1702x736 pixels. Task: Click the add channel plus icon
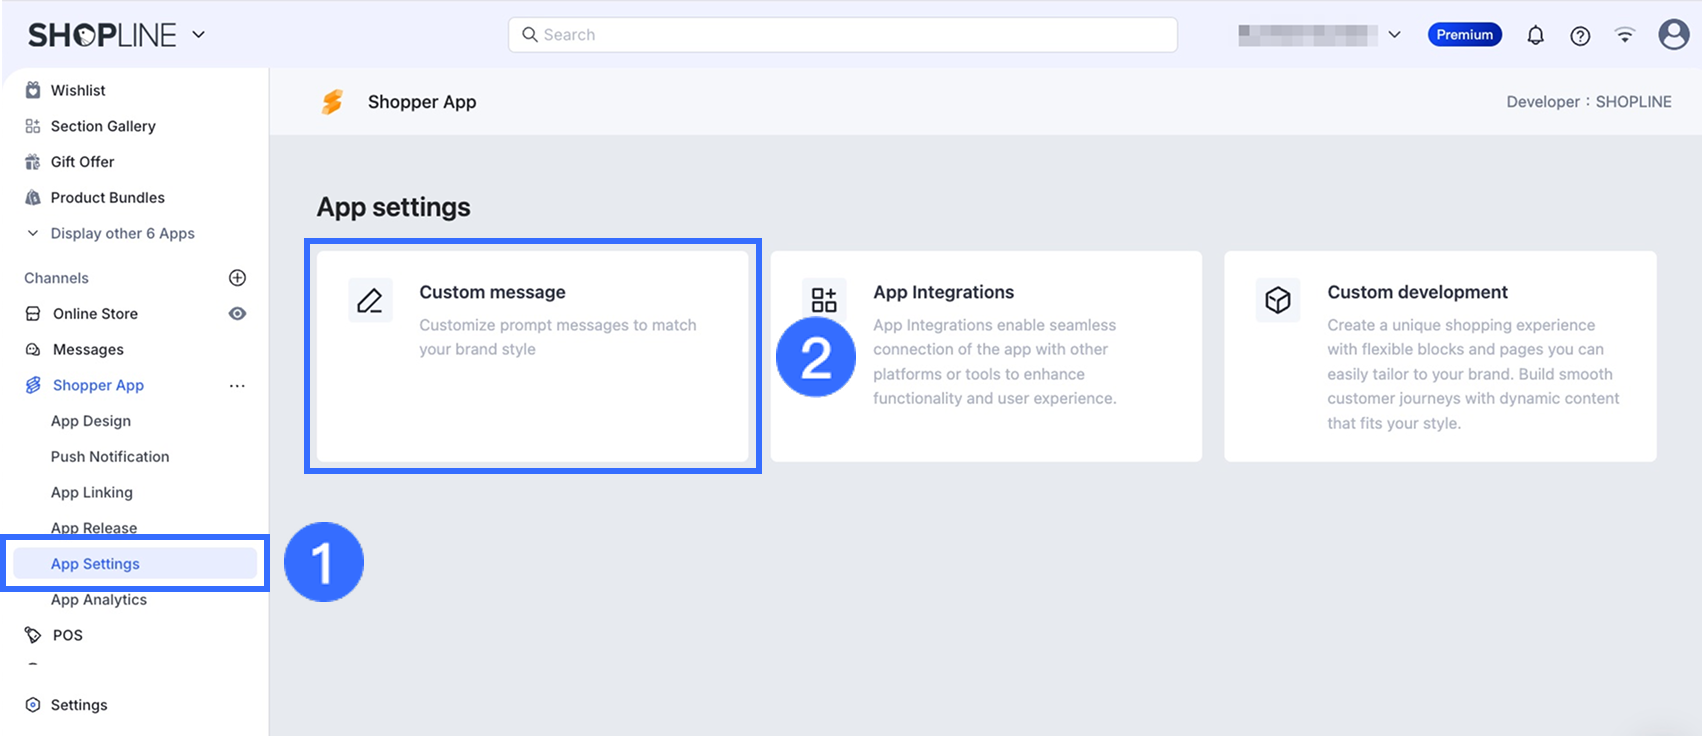click(237, 278)
